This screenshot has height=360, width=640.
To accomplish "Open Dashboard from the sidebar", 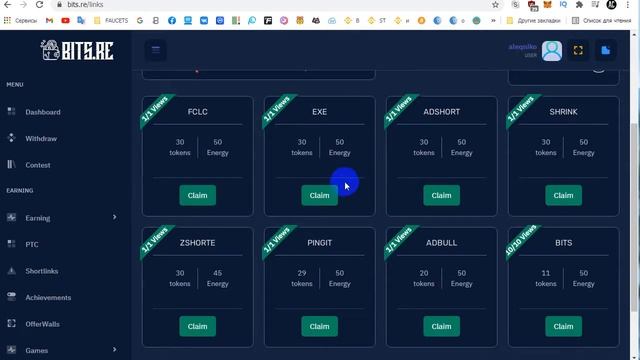I will click(43, 112).
